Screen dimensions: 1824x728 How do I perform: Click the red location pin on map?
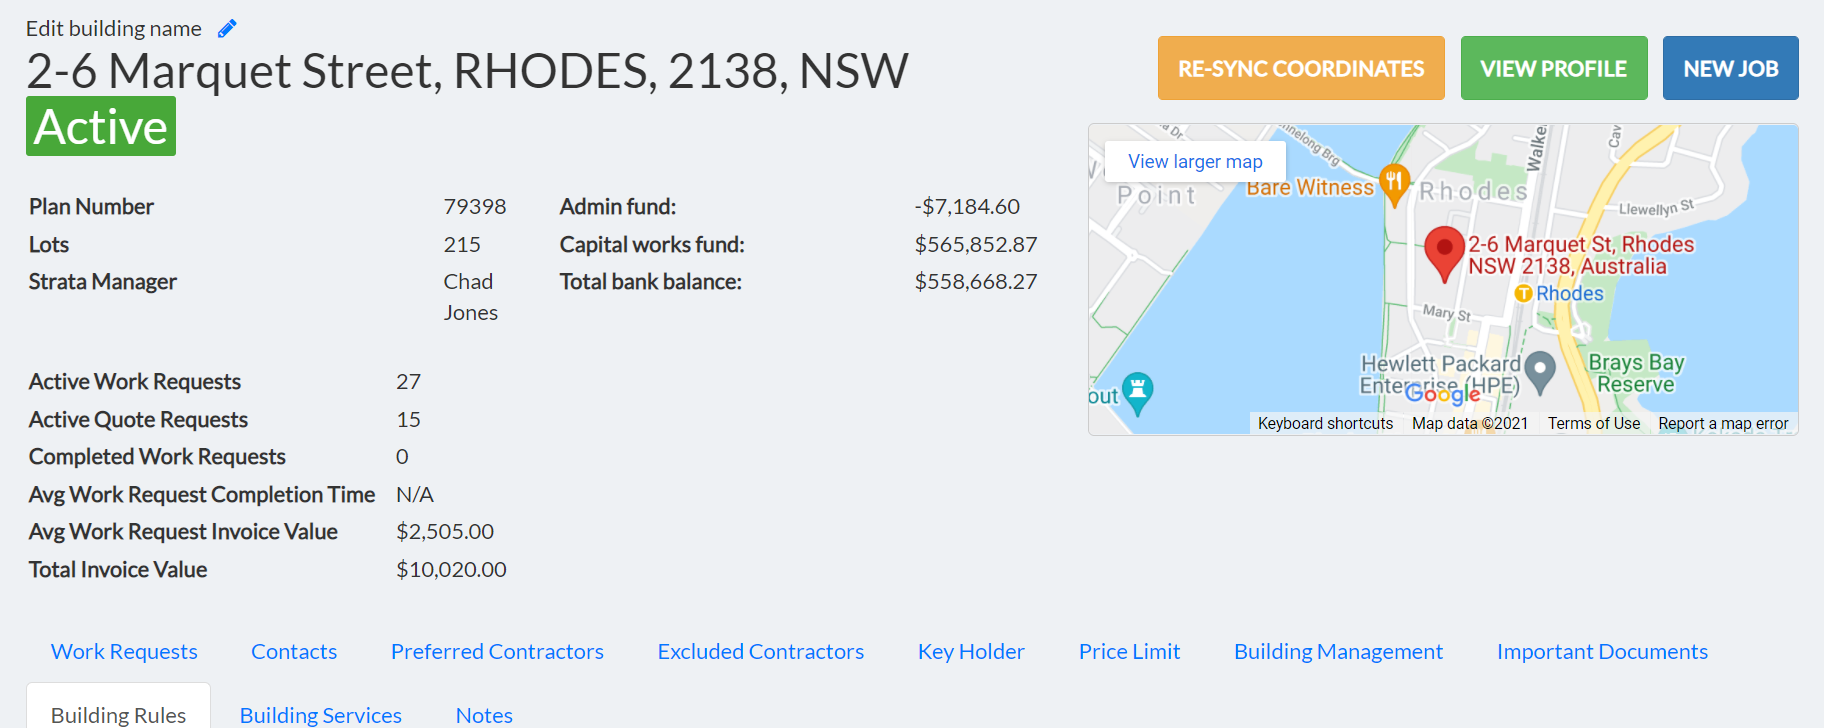coord(1444,254)
